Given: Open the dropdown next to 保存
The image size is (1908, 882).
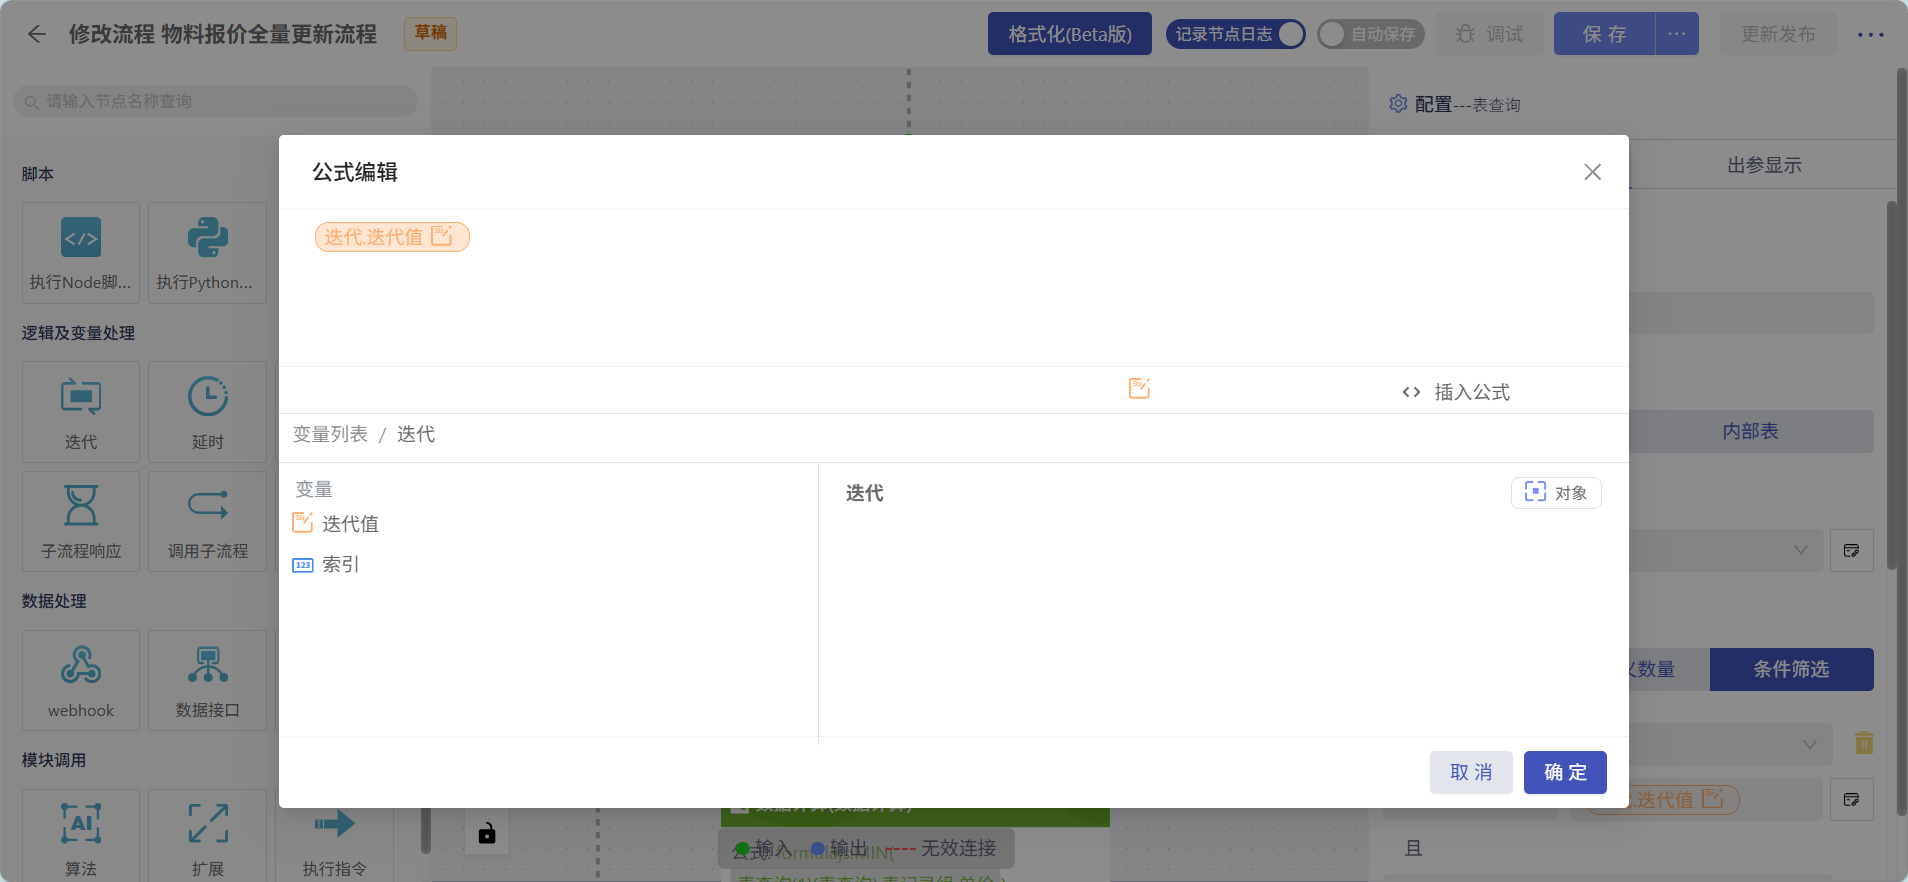Looking at the screenshot, I should tap(1677, 34).
